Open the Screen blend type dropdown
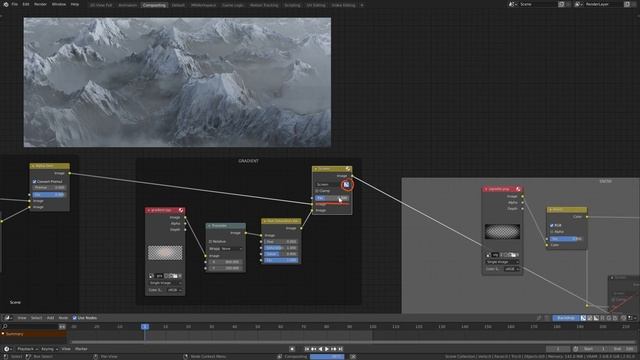The height and width of the screenshot is (360, 640). [x=328, y=184]
